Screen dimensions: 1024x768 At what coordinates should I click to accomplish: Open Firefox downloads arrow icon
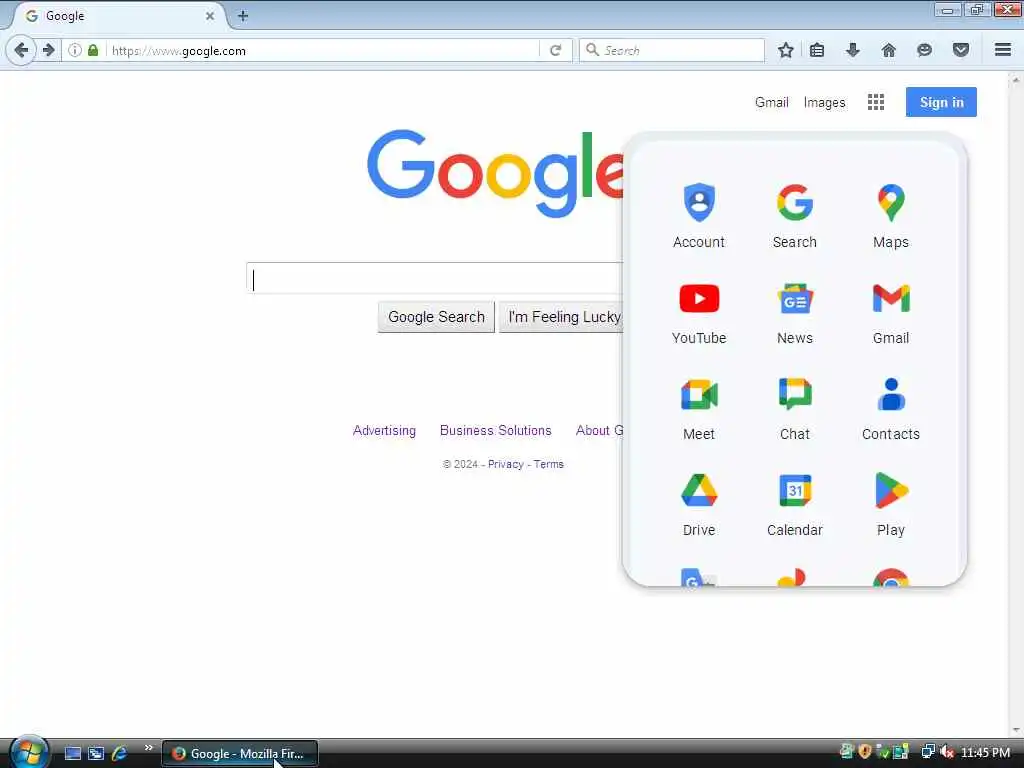(852, 50)
